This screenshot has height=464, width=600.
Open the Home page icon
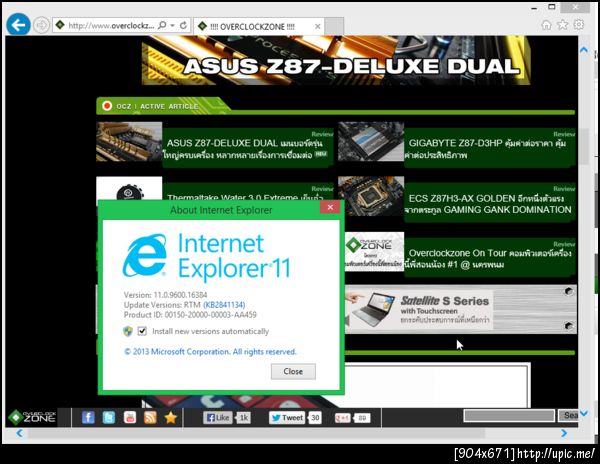point(546,25)
